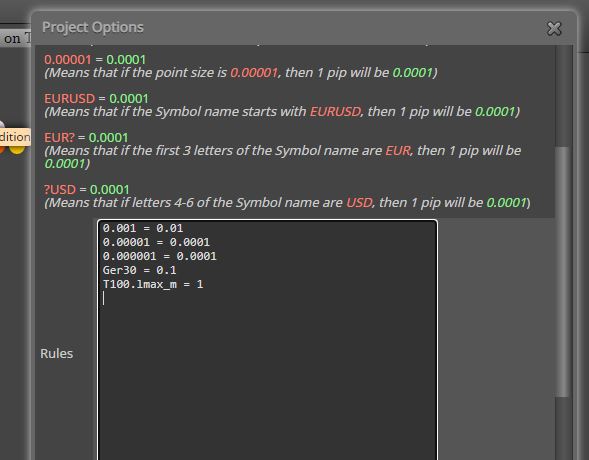This screenshot has height=460, width=589.
Task: Place cursor in the empty Rules textarea area
Action: pos(267,376)
